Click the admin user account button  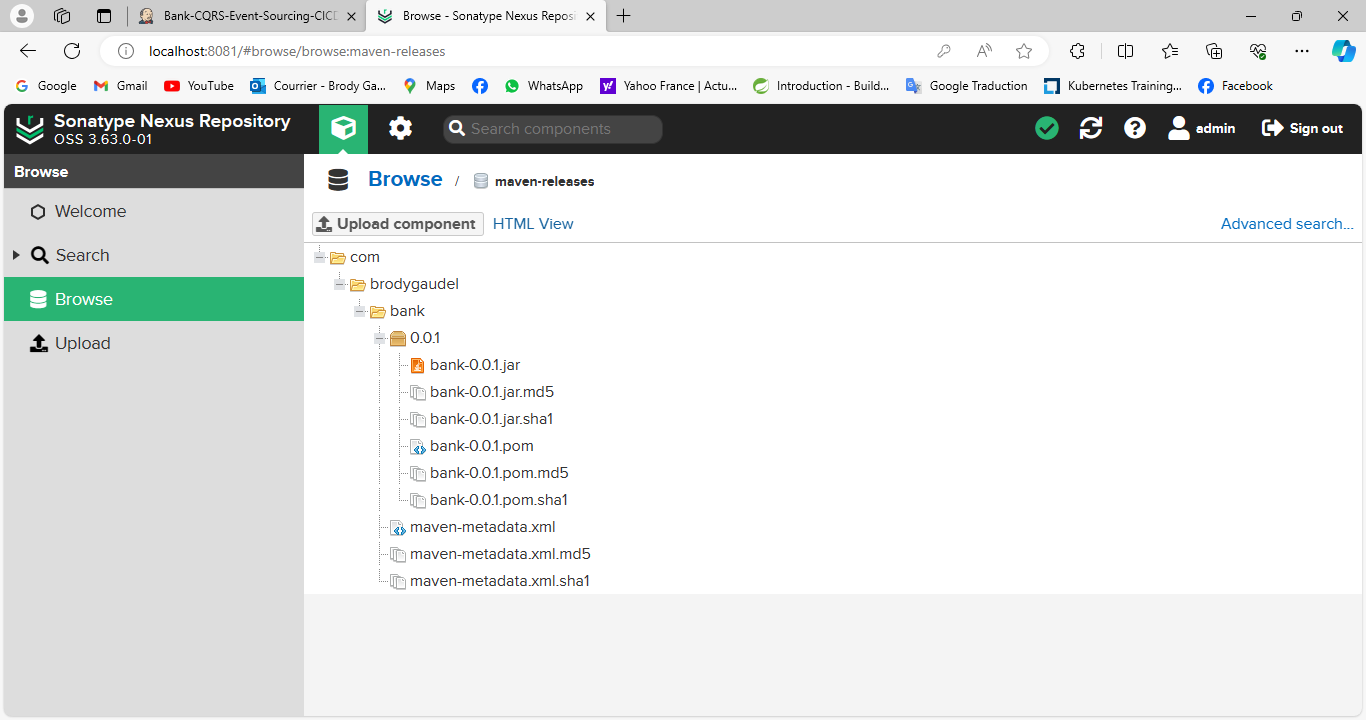(x=1202, y=128)
